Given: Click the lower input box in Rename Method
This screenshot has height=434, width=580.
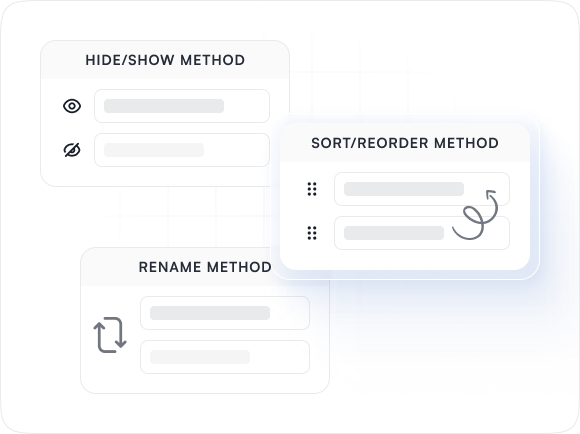Looking at the screenshot, I should tap(225, 357).
